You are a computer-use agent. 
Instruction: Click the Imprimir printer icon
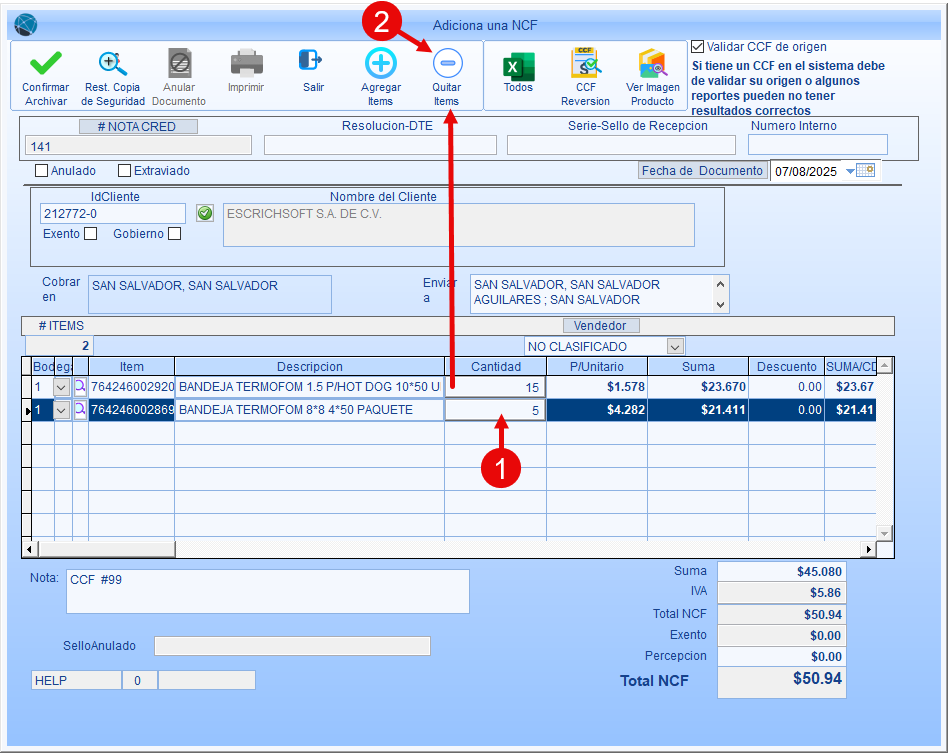pos(246,63)
